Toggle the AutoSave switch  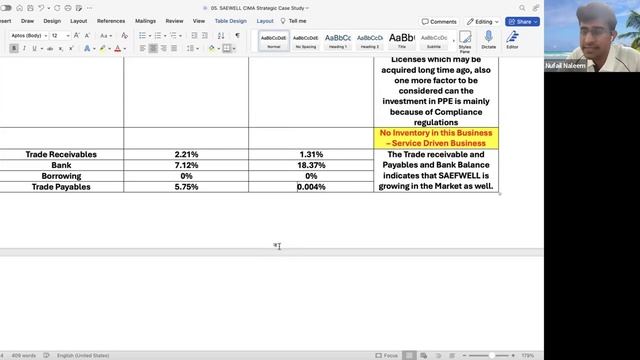click(x=6, y=8)
